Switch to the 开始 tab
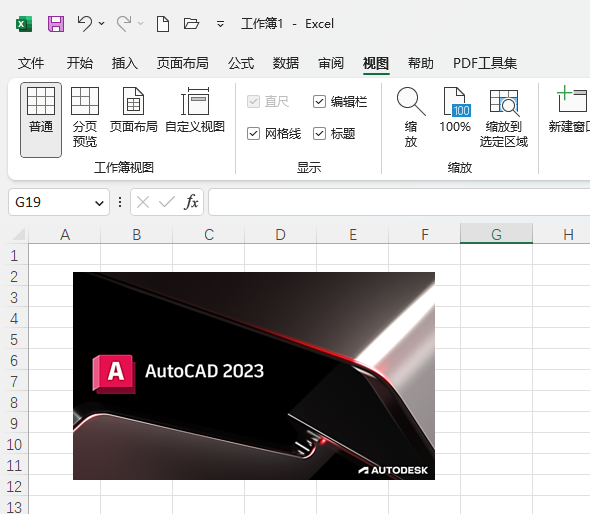The height and width of the screenshot is (514, 590). point(79,63)
